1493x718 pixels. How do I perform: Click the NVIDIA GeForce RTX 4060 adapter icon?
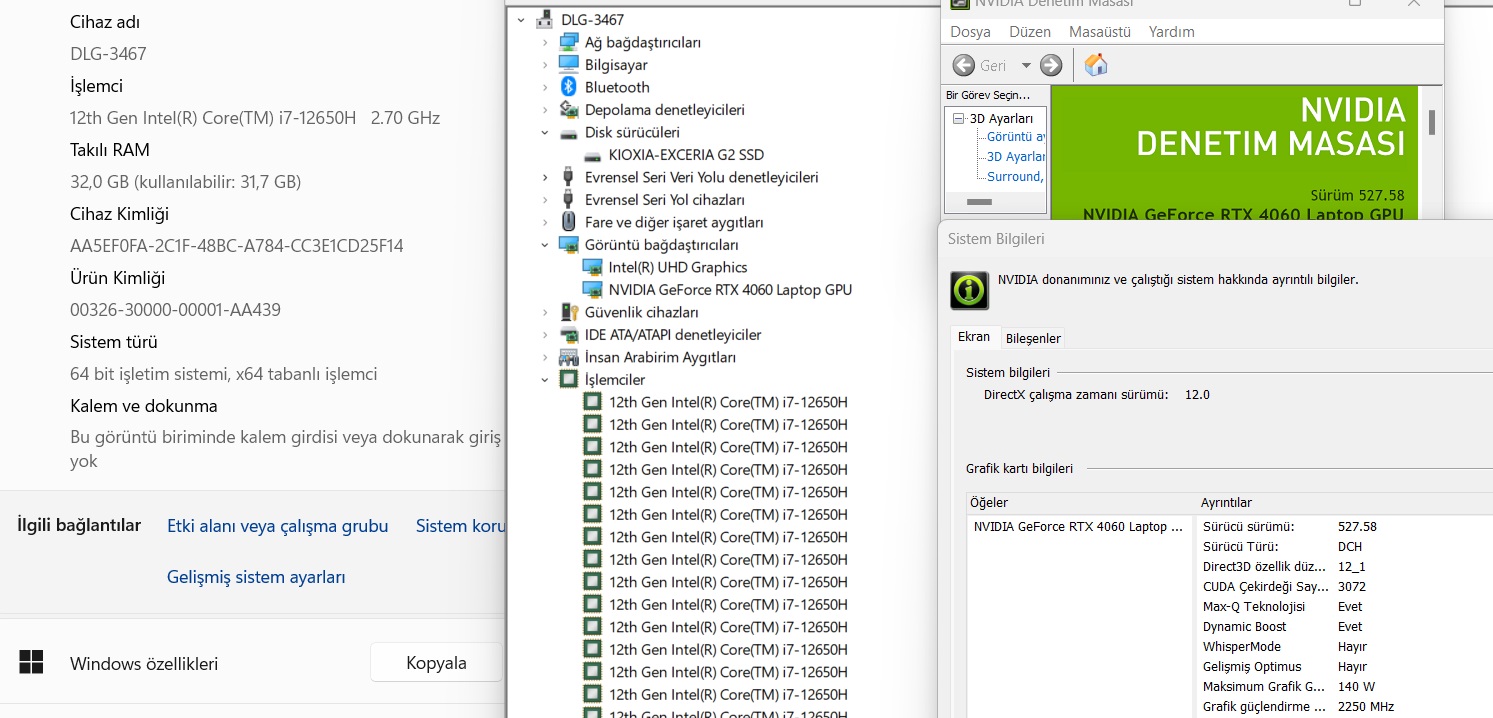pos(593,289)
